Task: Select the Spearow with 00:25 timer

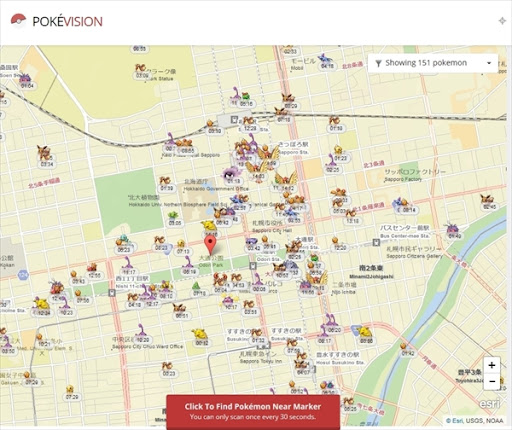Action: pyautogui.click(x=349, y=404)
